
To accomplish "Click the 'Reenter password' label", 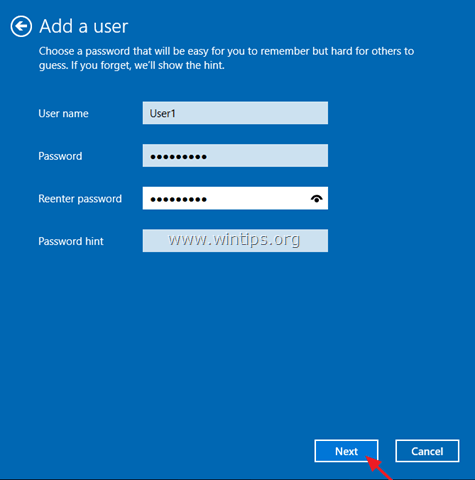I will [x=80, y=199].
